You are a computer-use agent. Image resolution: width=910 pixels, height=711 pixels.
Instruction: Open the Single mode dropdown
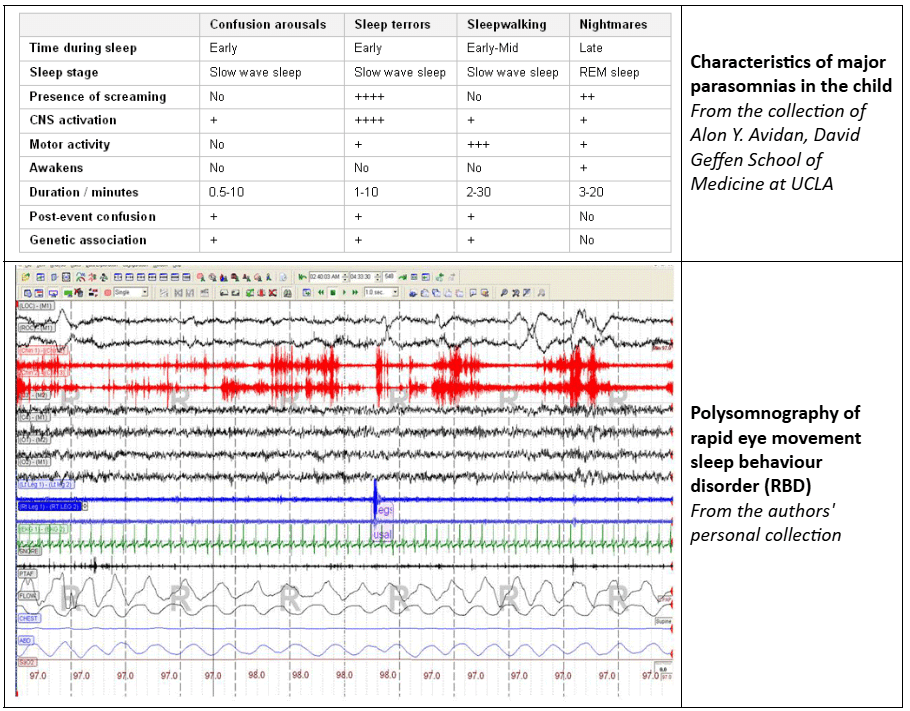(x=145, y=292)
